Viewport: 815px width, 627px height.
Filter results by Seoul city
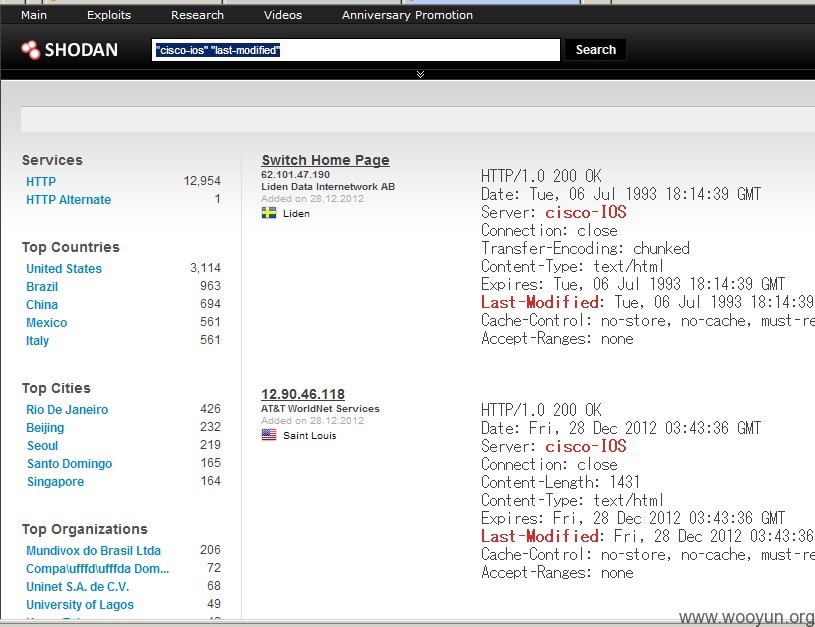pos(43,446)
